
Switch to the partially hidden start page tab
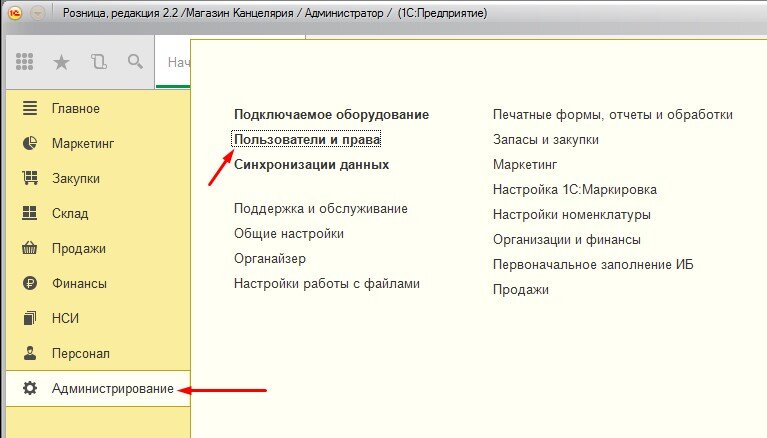click(x=173, y=62)
